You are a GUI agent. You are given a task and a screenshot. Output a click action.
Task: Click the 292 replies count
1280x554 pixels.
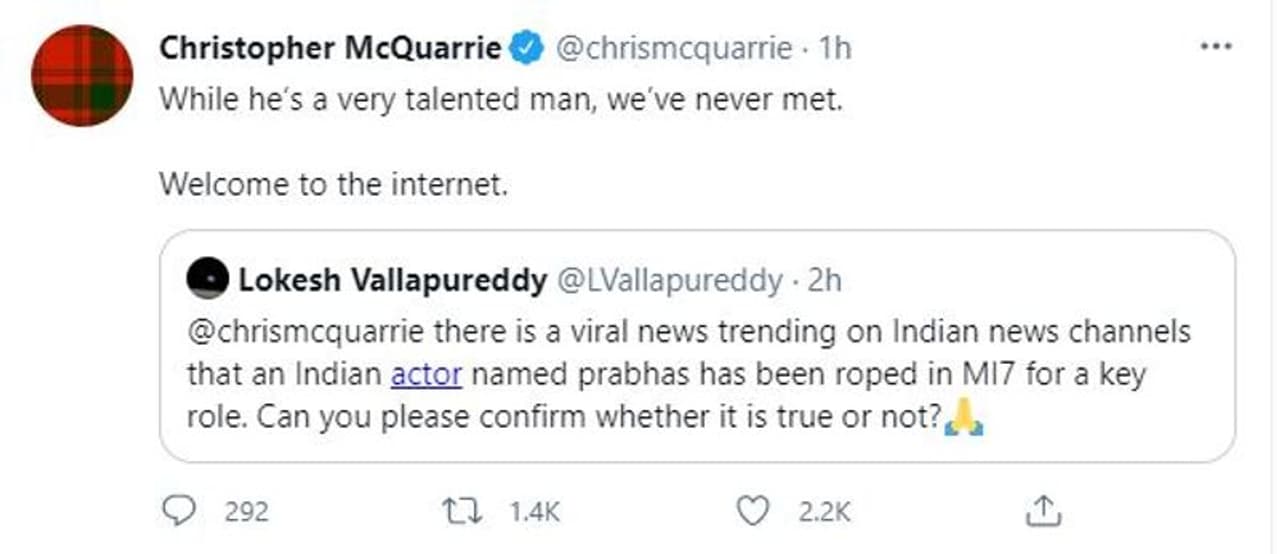click(246, 512)
